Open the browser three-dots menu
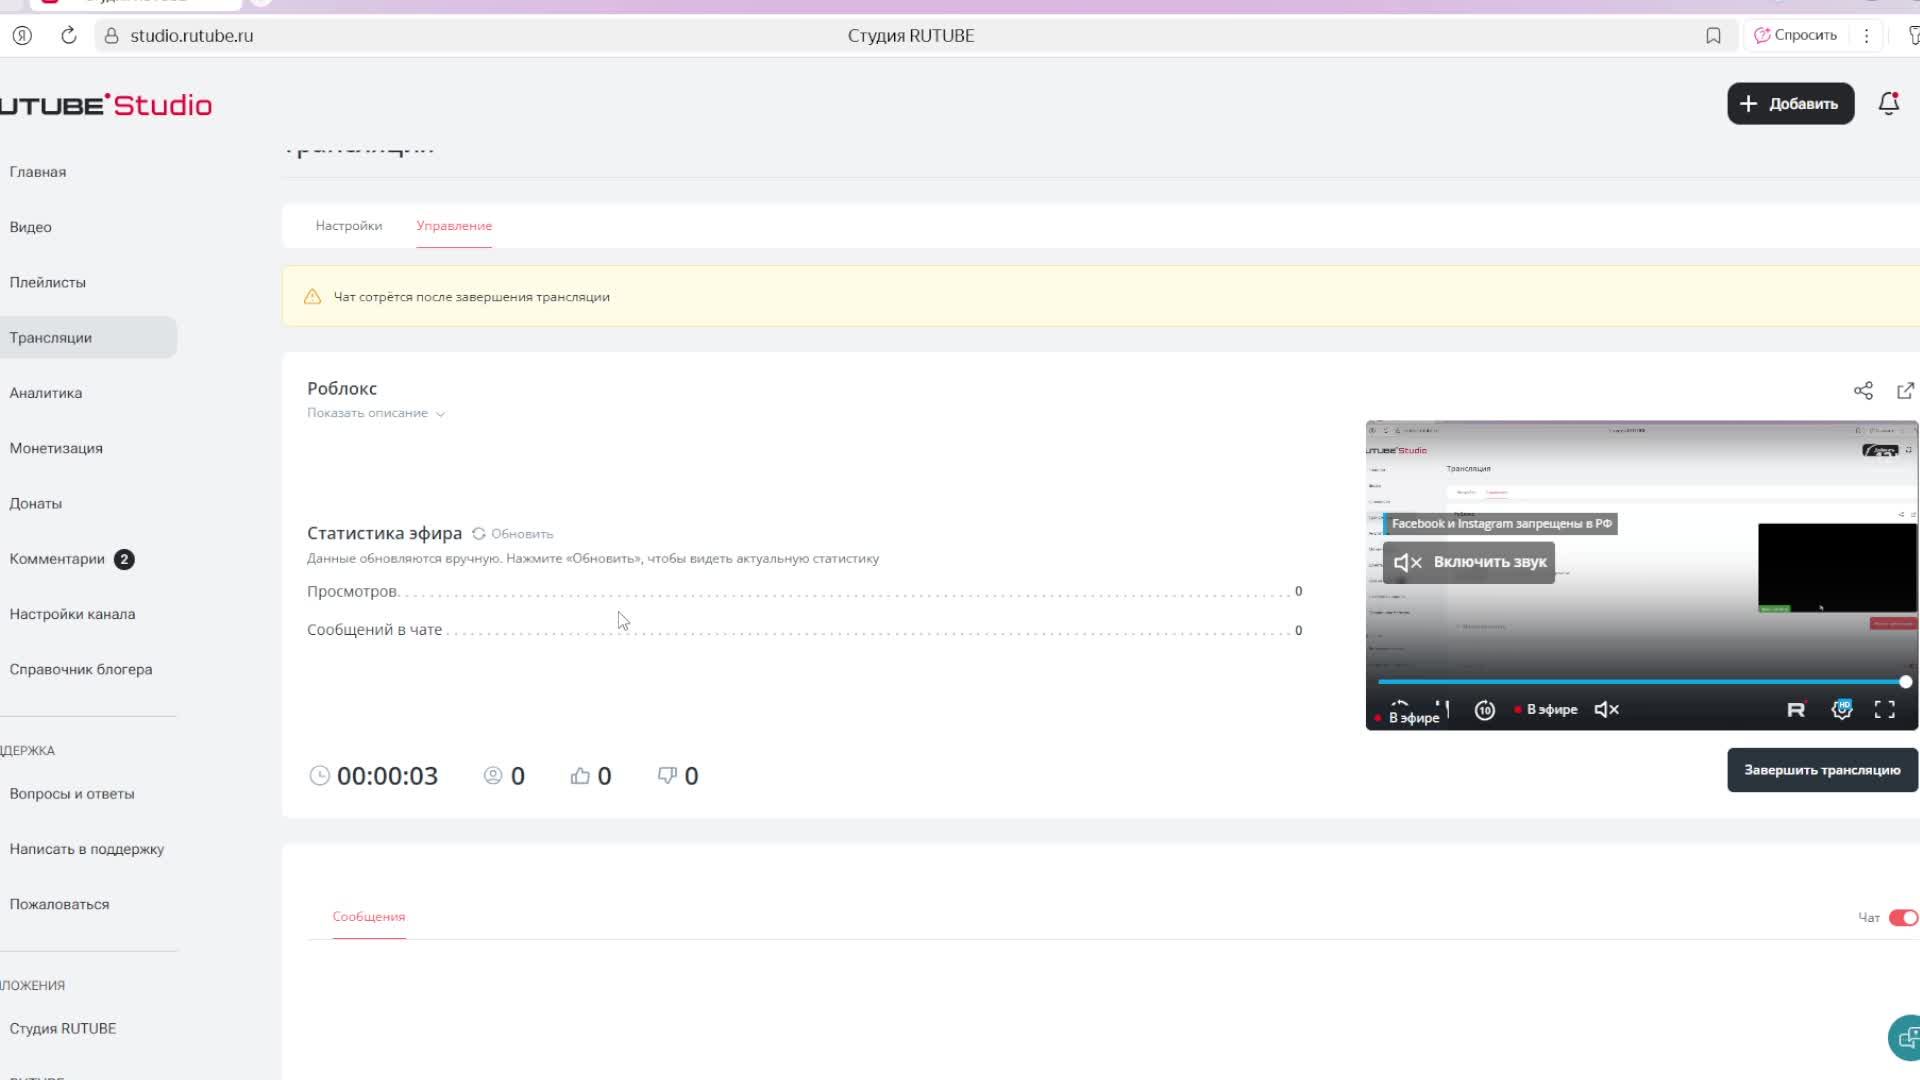This screenshot has height=1080, width=1920. pyautogui.click(x=1866, y=36)
